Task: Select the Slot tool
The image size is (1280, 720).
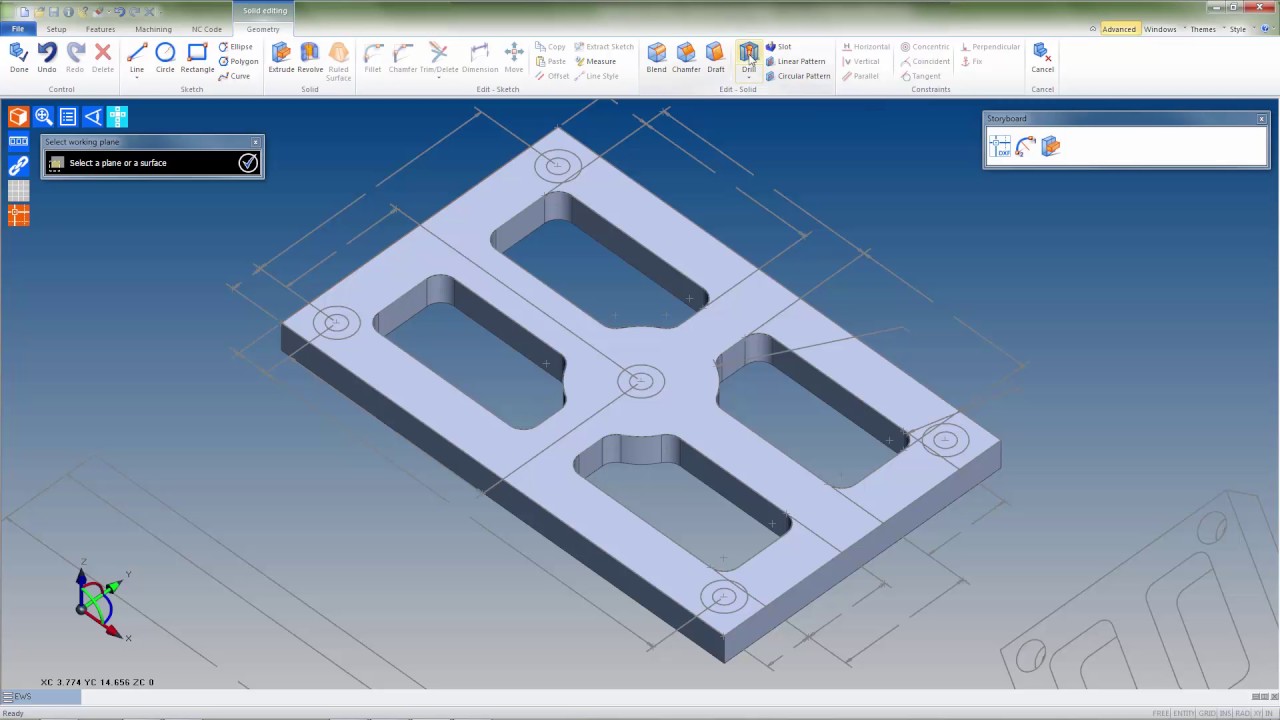Action: [778, 47]
